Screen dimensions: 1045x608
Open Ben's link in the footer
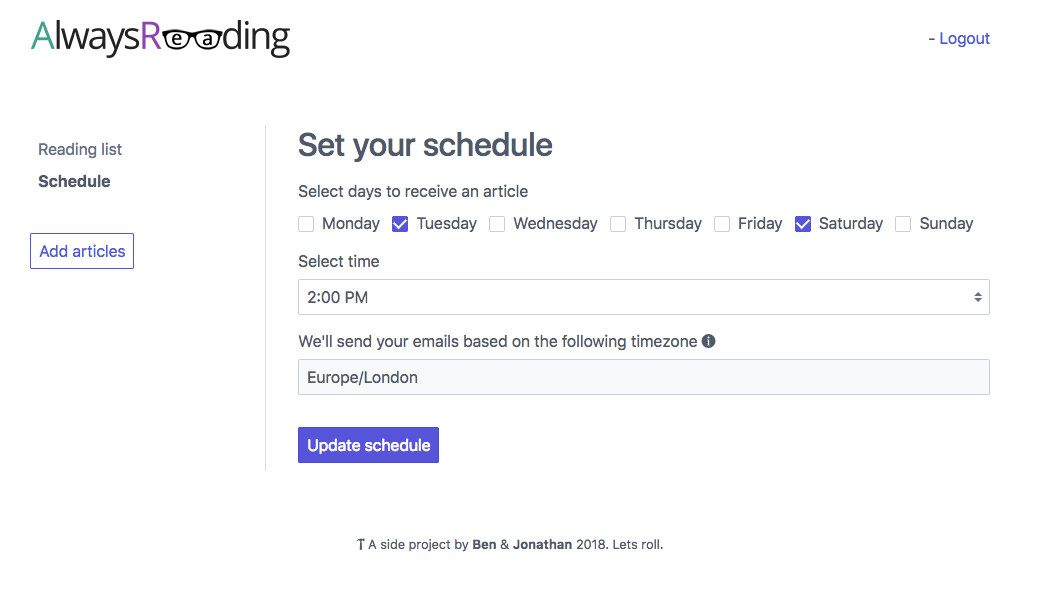(484, 545)
